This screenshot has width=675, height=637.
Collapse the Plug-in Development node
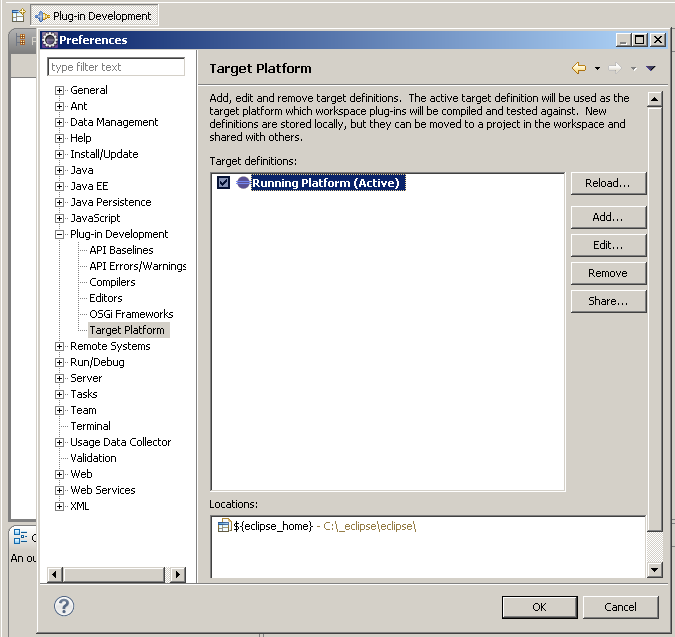pos(59,235)
